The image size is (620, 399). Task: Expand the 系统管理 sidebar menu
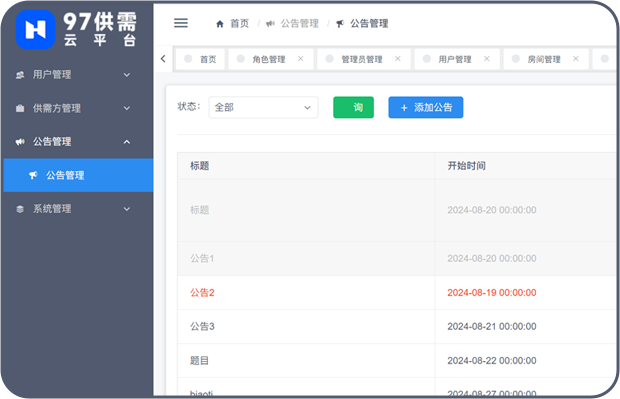pyautogui.click(x=127, y=209)
